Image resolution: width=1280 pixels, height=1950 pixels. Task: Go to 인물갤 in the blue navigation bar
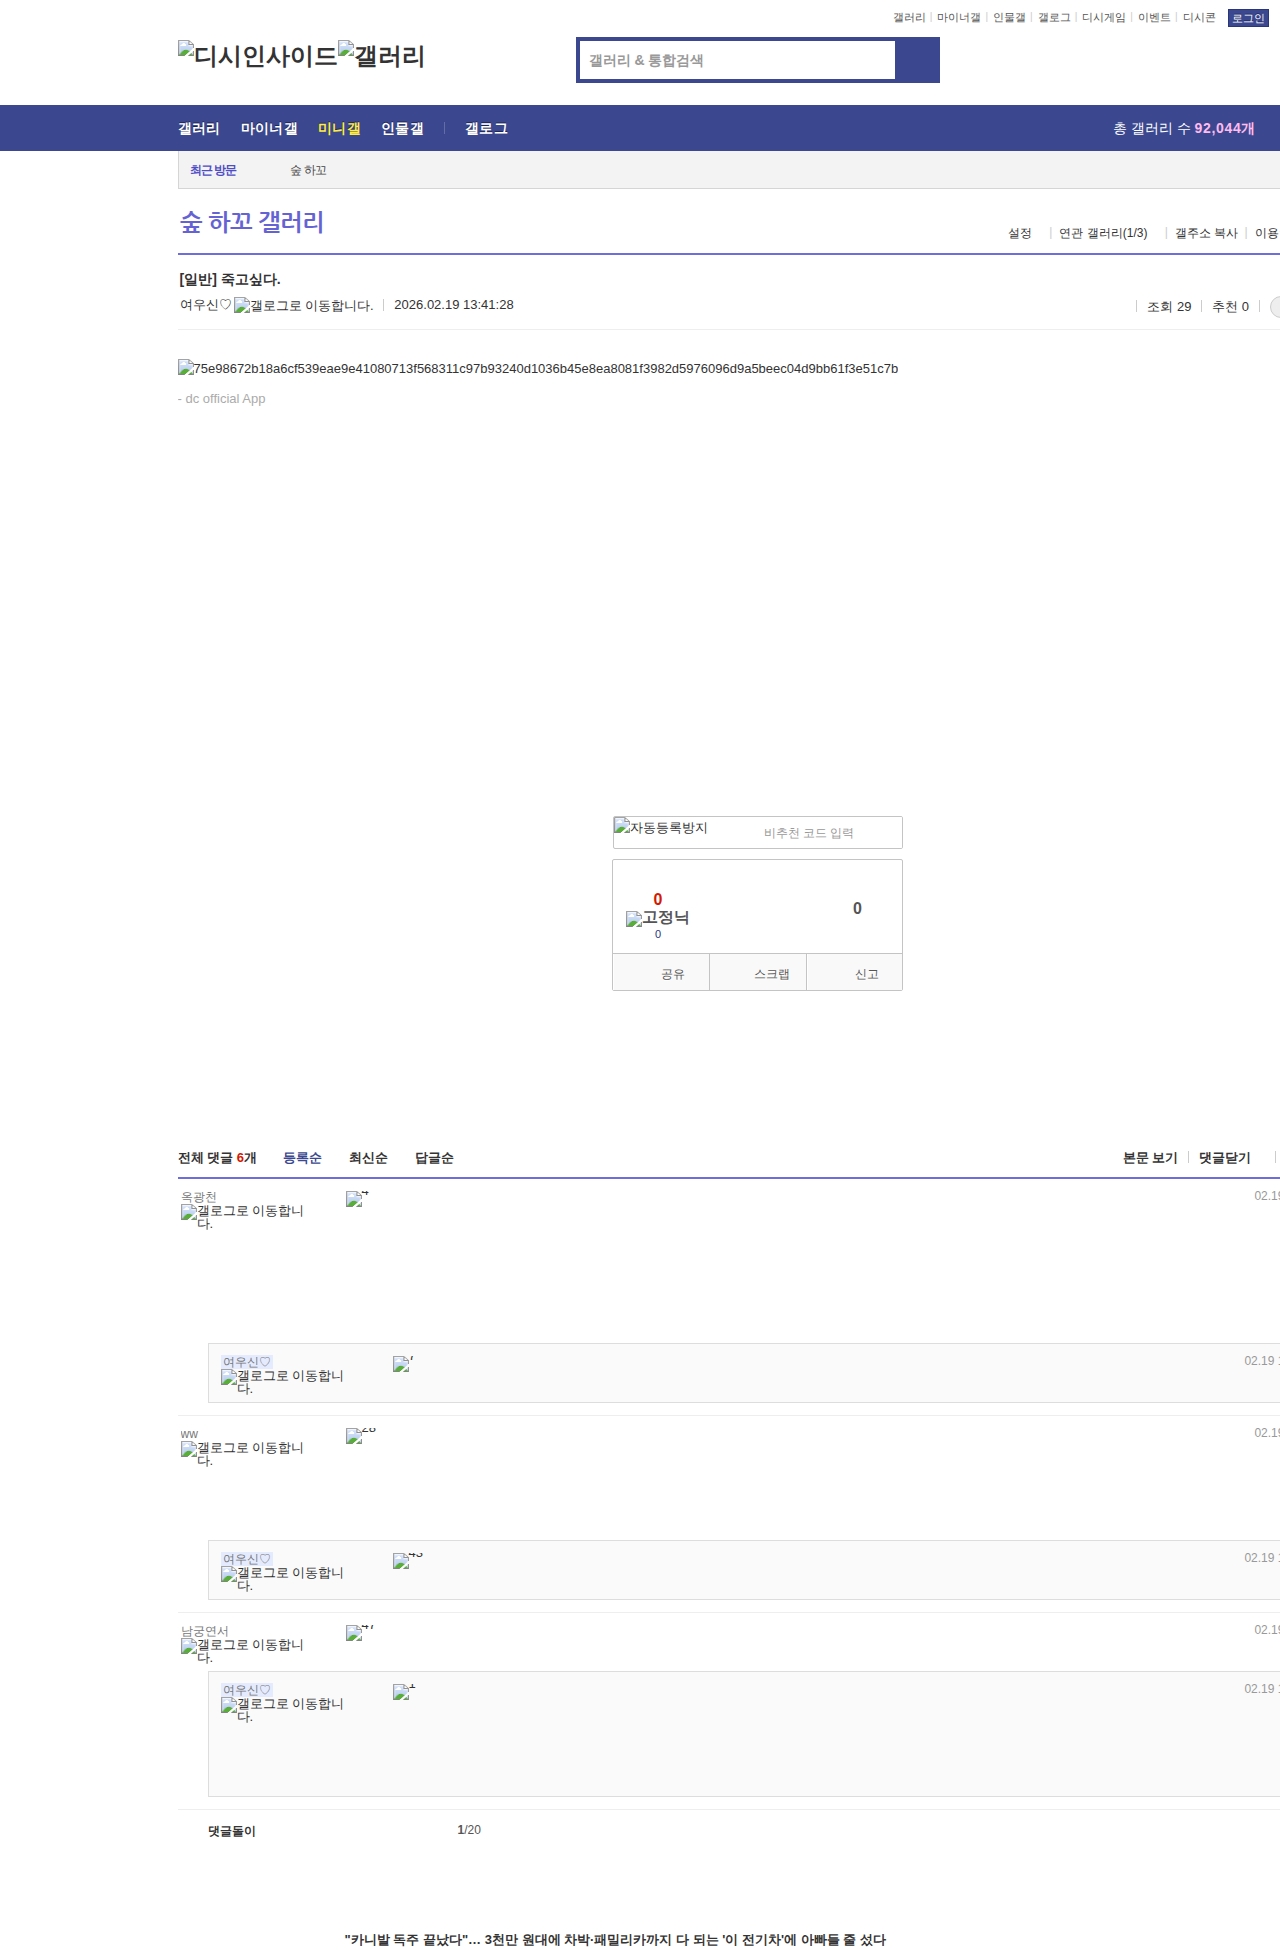pos(402,129)
